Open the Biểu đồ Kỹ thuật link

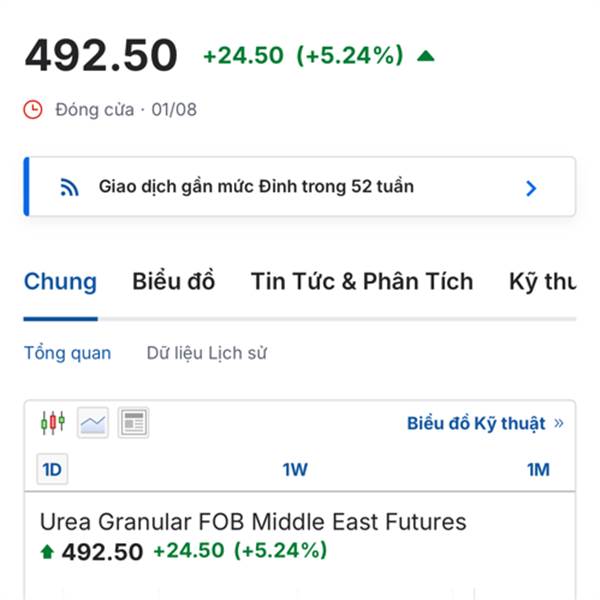click(x=476, y=424)
